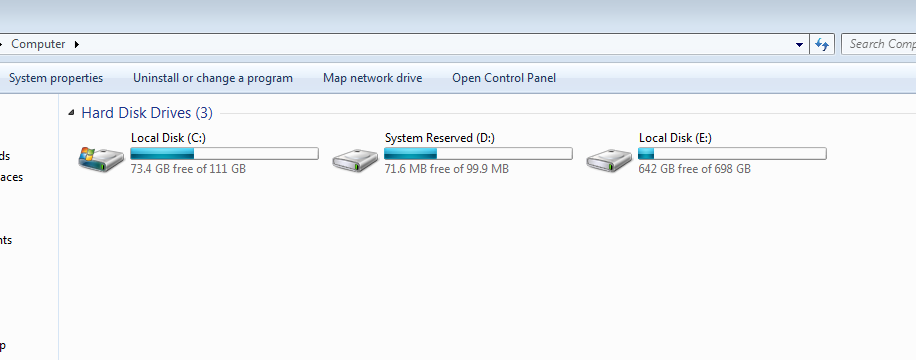916x360 pixels.
Task: Launch Open Control Panel
Action: (x=504, y=78)
